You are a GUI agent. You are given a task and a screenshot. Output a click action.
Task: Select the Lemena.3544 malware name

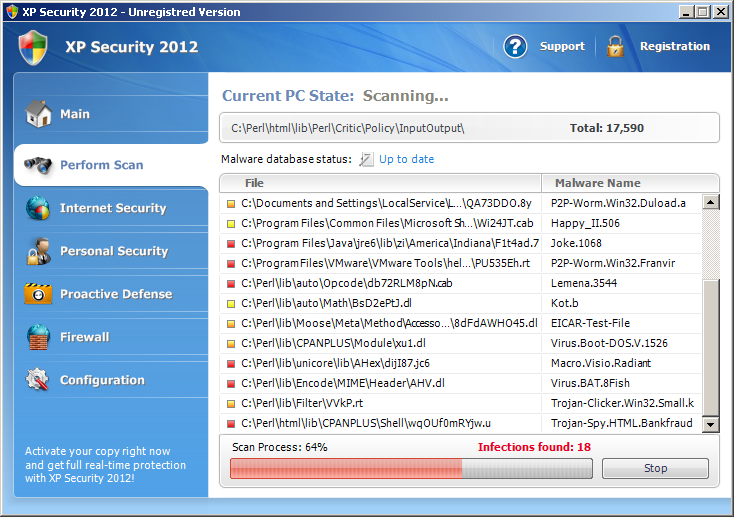(584, 283)
